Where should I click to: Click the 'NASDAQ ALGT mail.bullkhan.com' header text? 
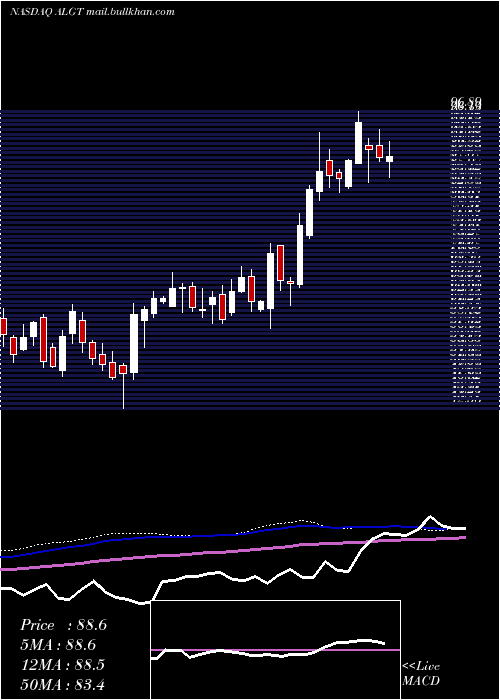click(92, 12)
